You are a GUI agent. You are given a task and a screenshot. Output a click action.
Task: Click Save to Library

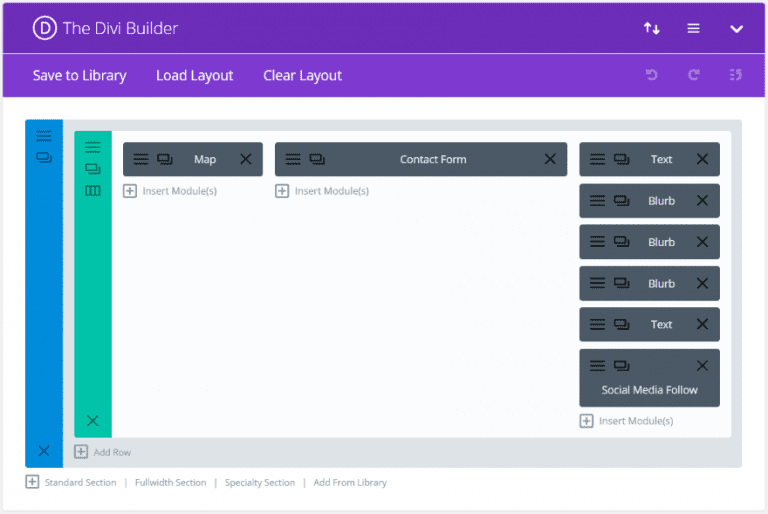(x=79, y=76)
